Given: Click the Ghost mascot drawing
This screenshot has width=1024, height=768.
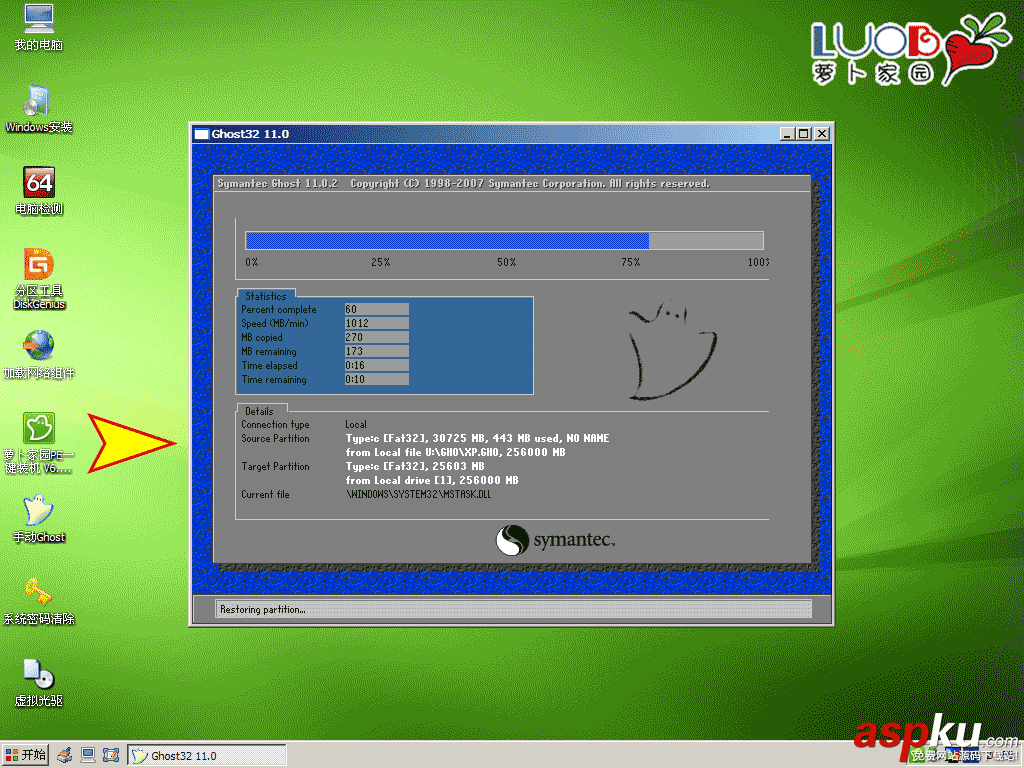Looking at the screenshot, I should [x=673, y=350].
